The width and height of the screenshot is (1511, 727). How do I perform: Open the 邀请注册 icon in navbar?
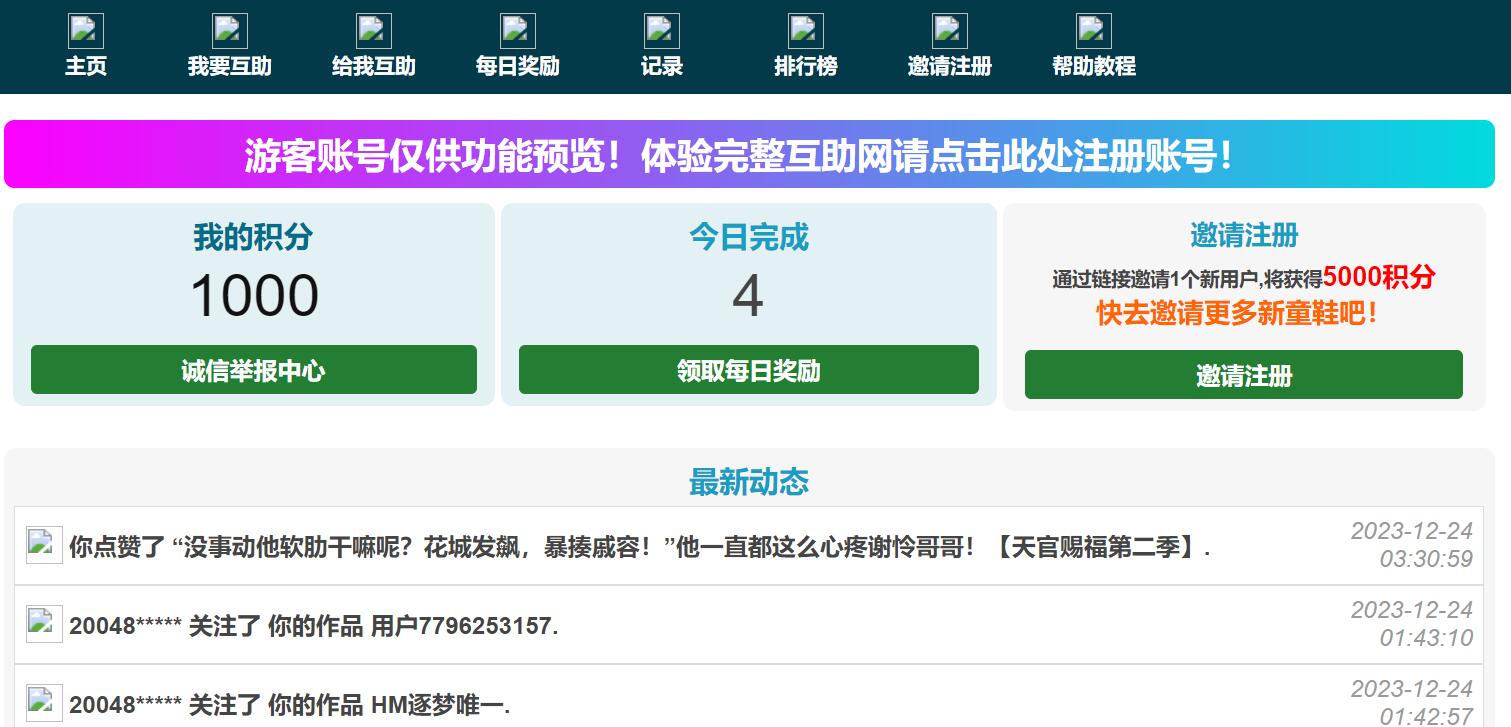950,31
